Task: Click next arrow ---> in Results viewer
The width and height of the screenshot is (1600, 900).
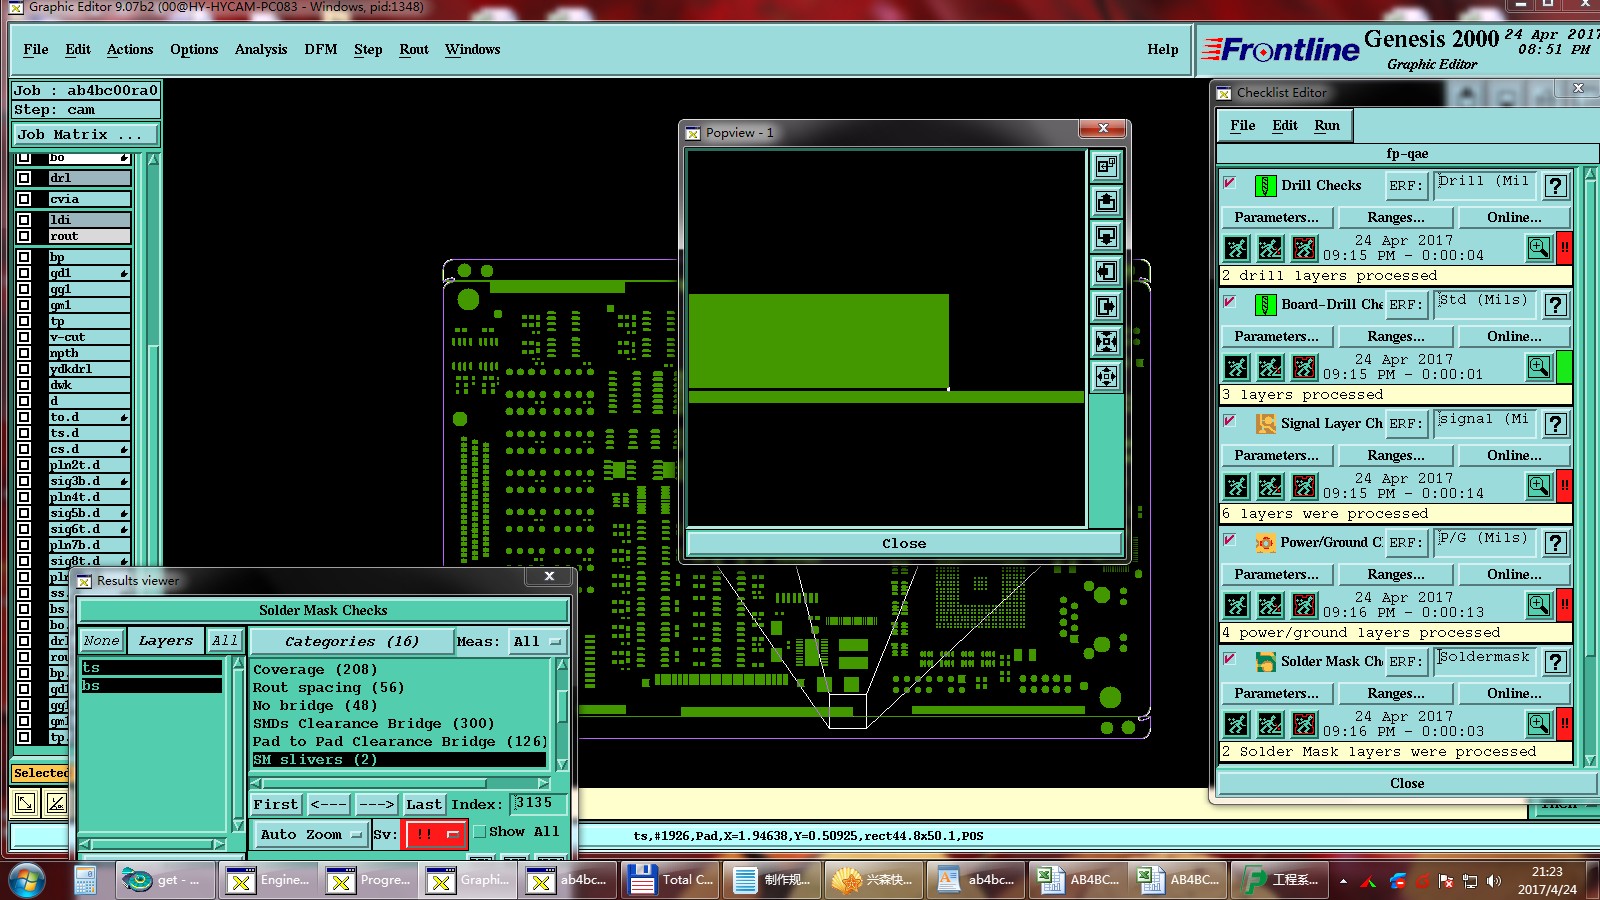Action: click(377, 804)
